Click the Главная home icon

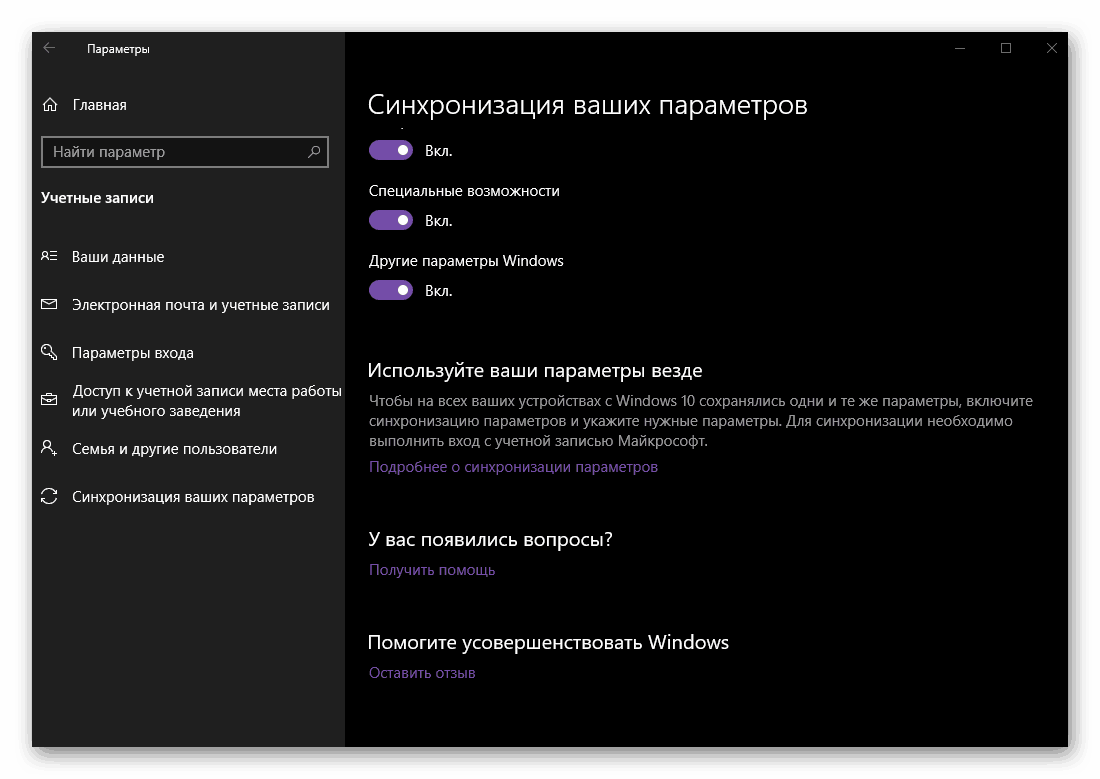coord(50,105)
